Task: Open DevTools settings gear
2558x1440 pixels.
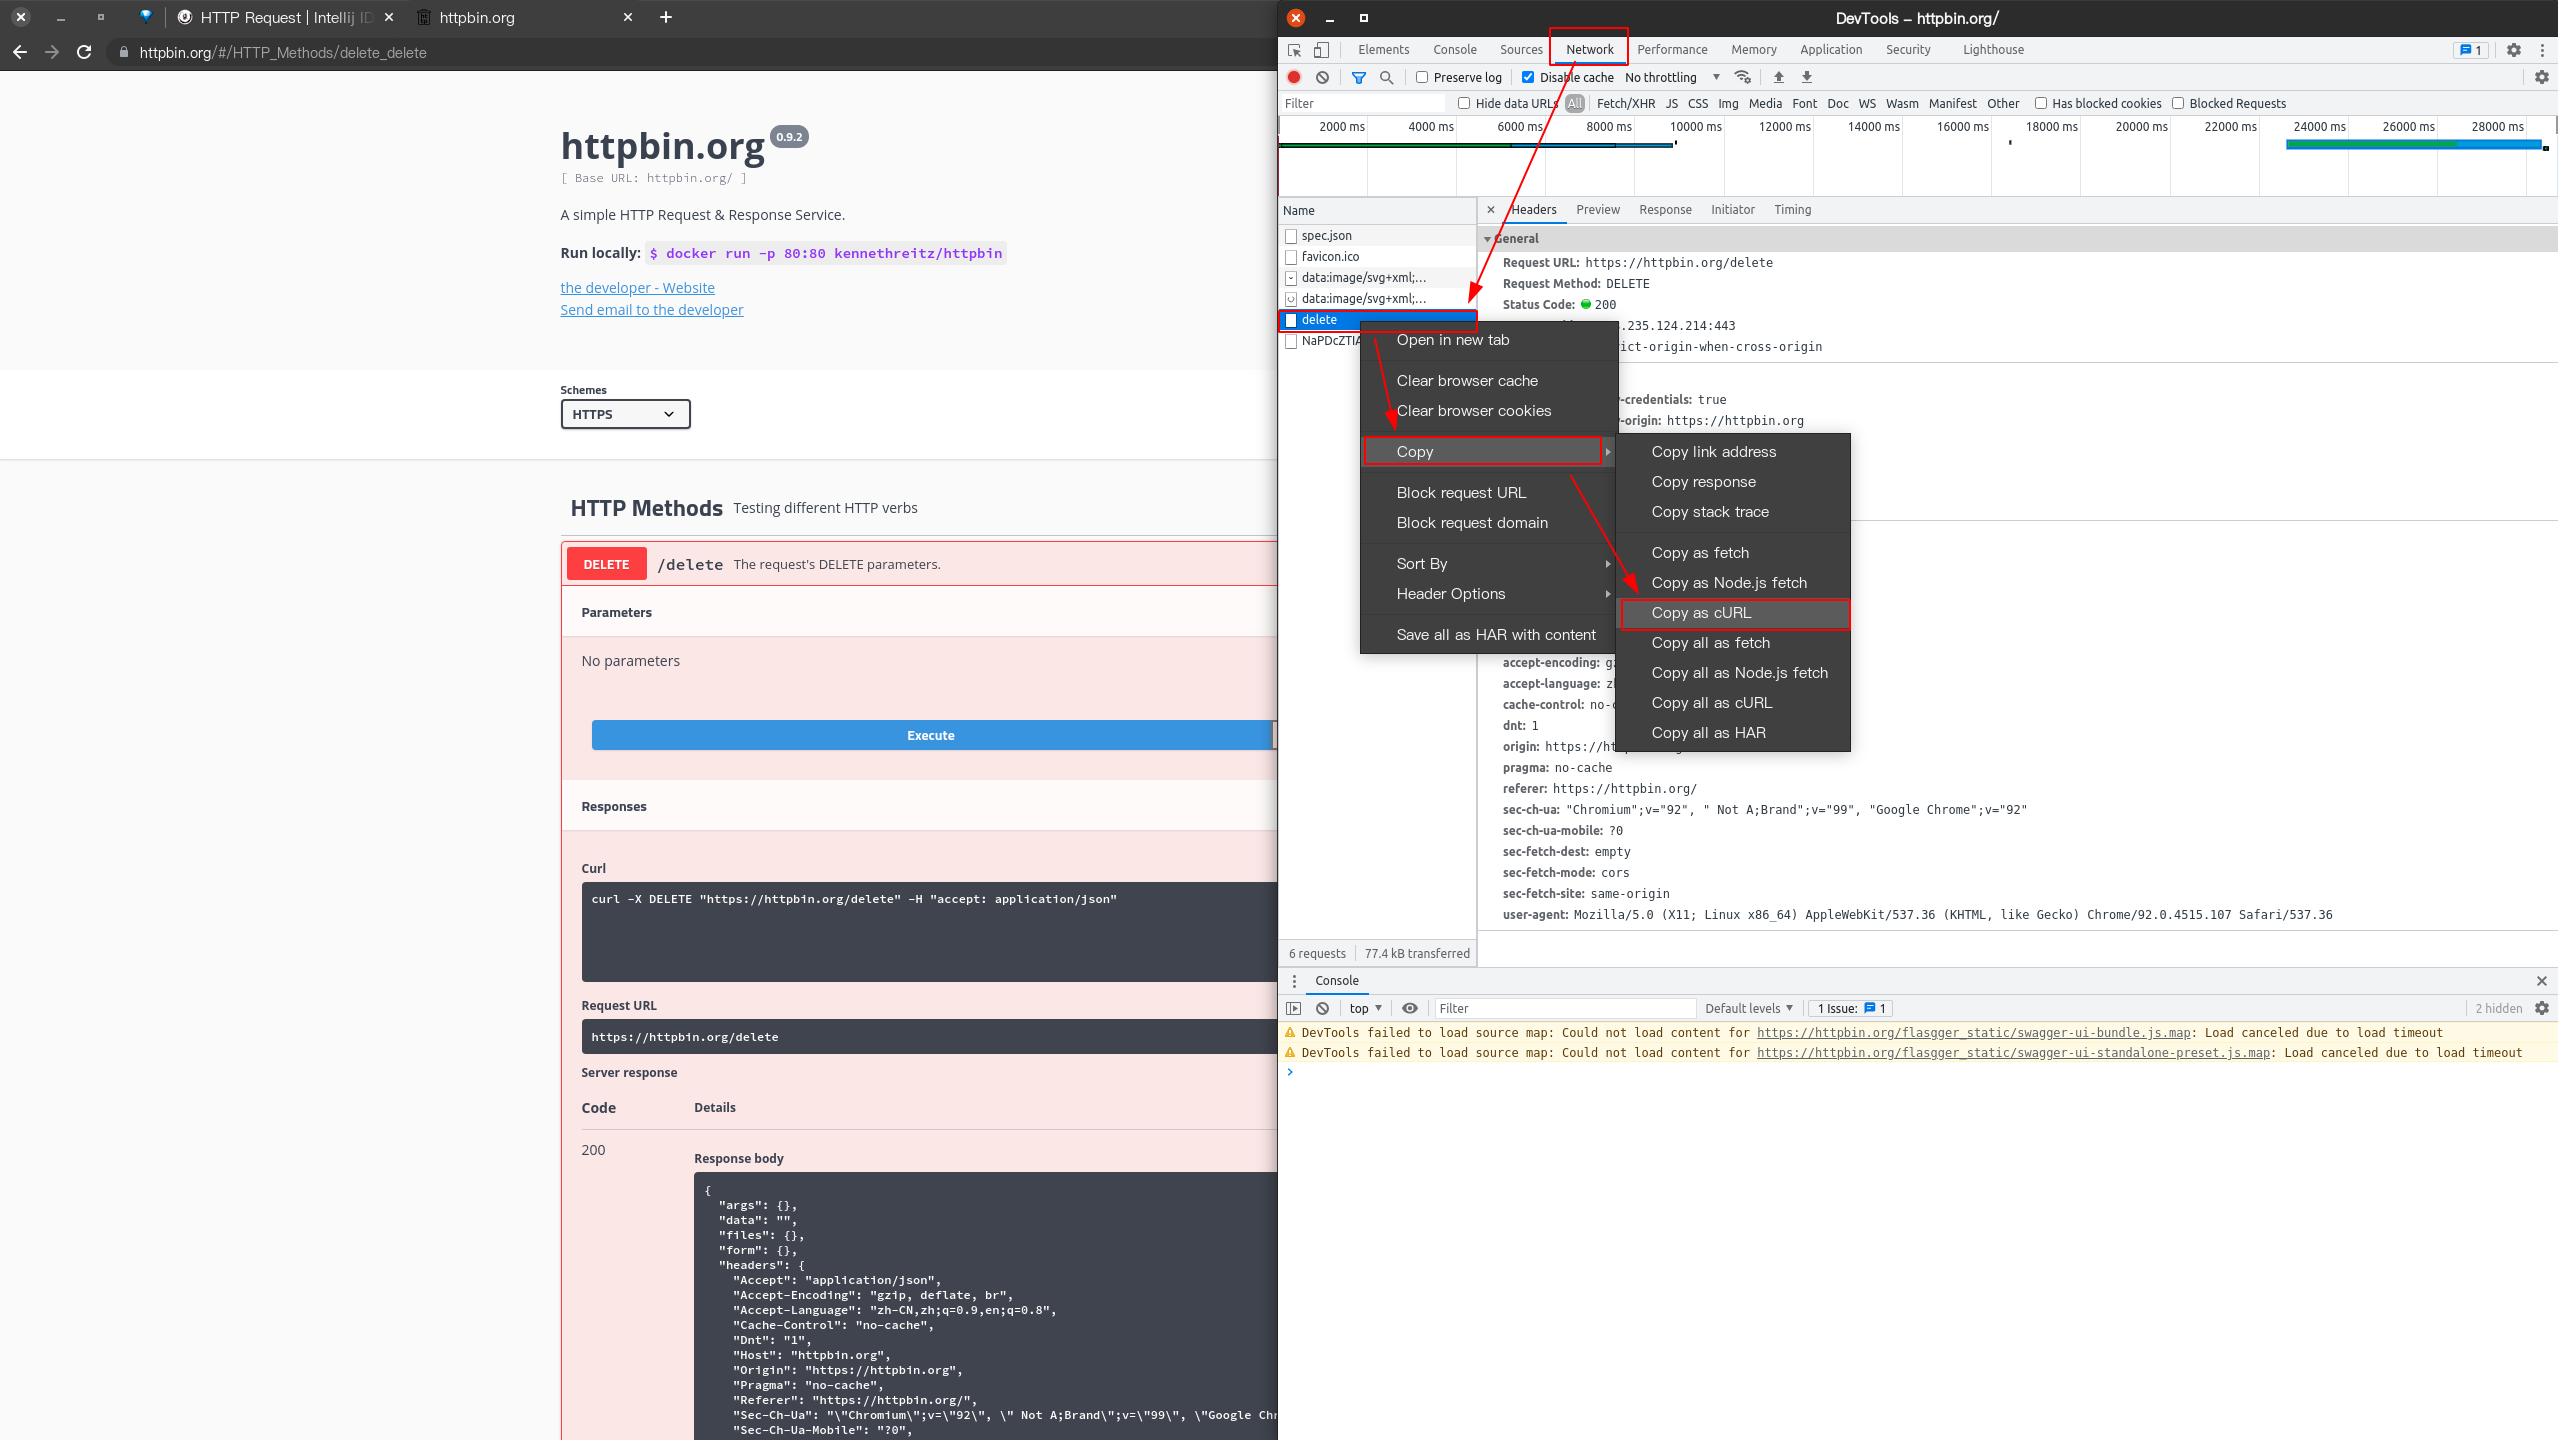Action: tap(2514, 50)
